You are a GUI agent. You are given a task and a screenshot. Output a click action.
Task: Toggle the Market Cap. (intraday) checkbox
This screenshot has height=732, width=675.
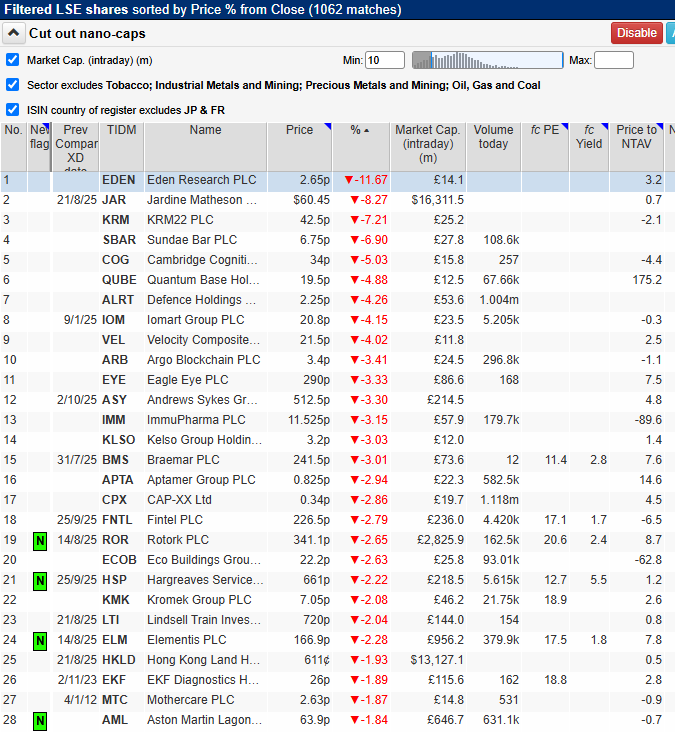coord(13,60)
